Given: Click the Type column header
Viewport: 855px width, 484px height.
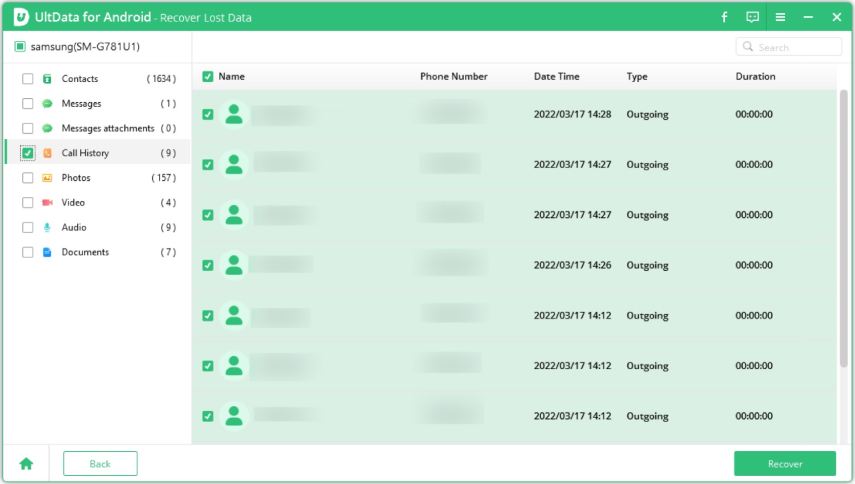Looking at the screenshot, I should tap(637, 76).
